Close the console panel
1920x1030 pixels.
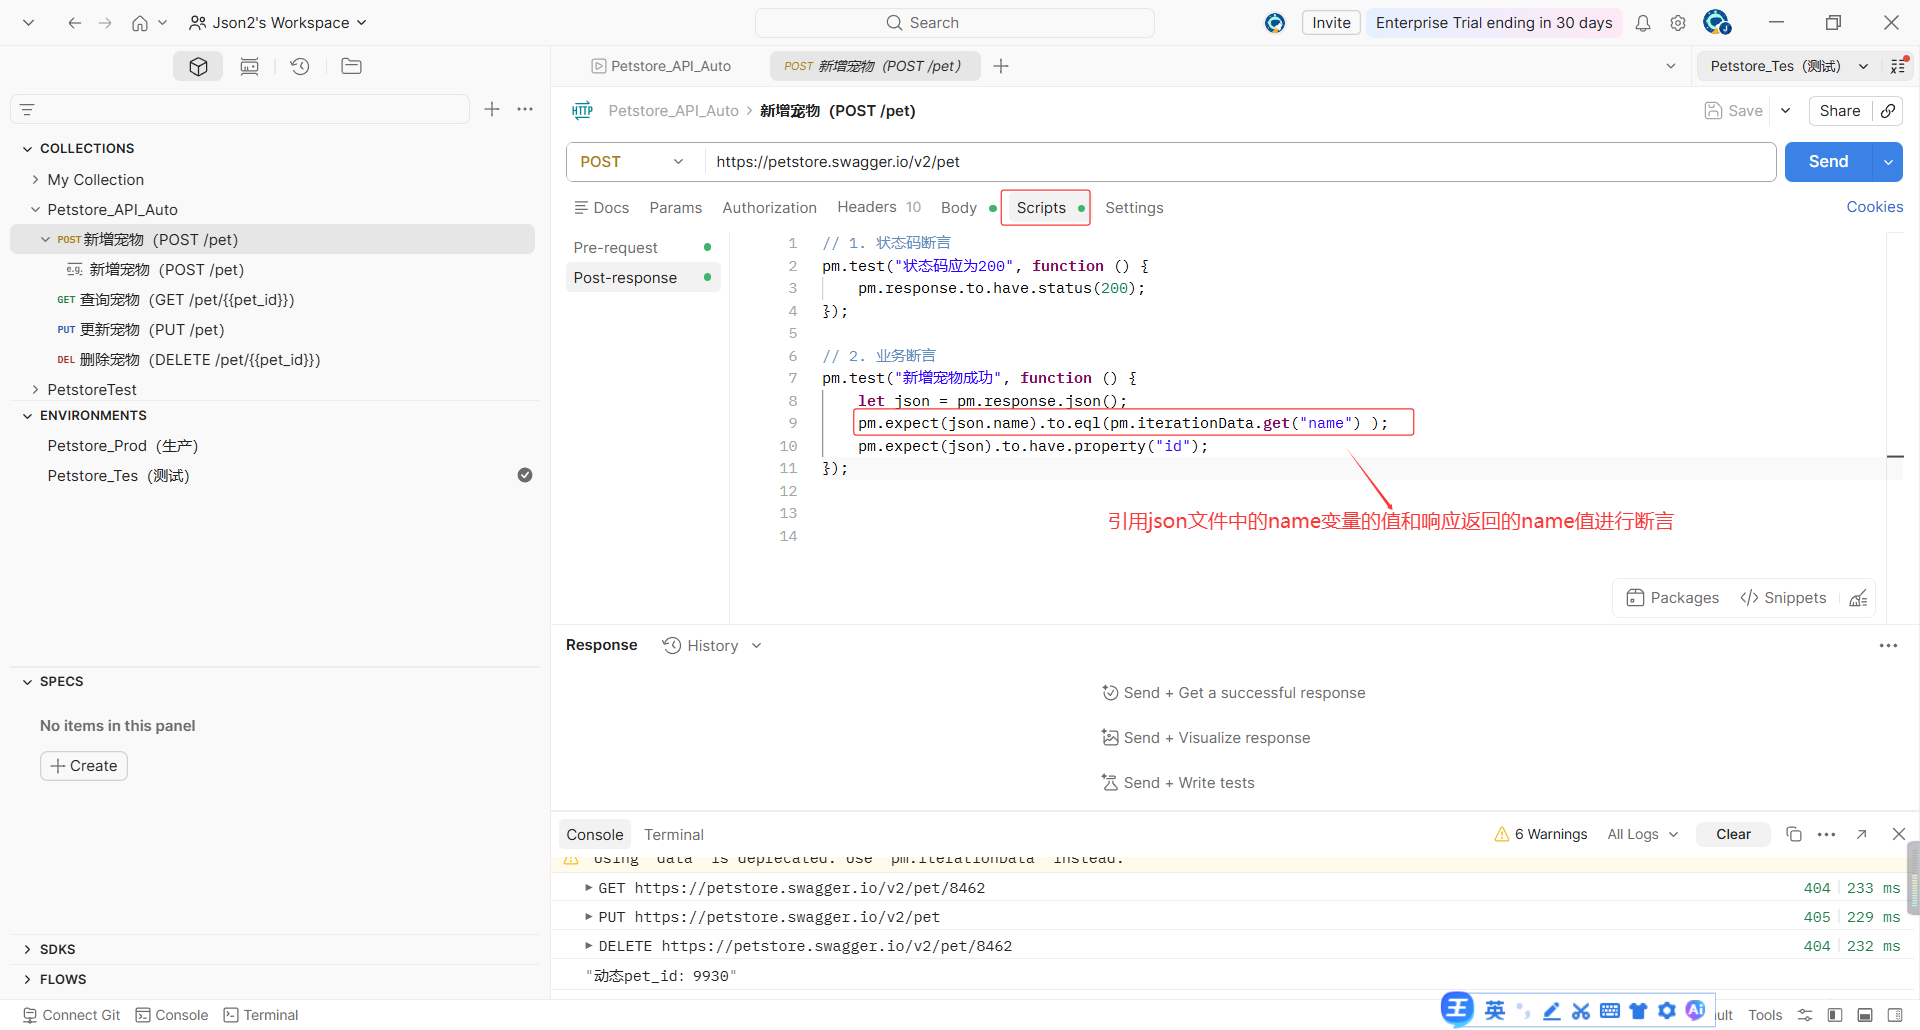[1898, 834]
